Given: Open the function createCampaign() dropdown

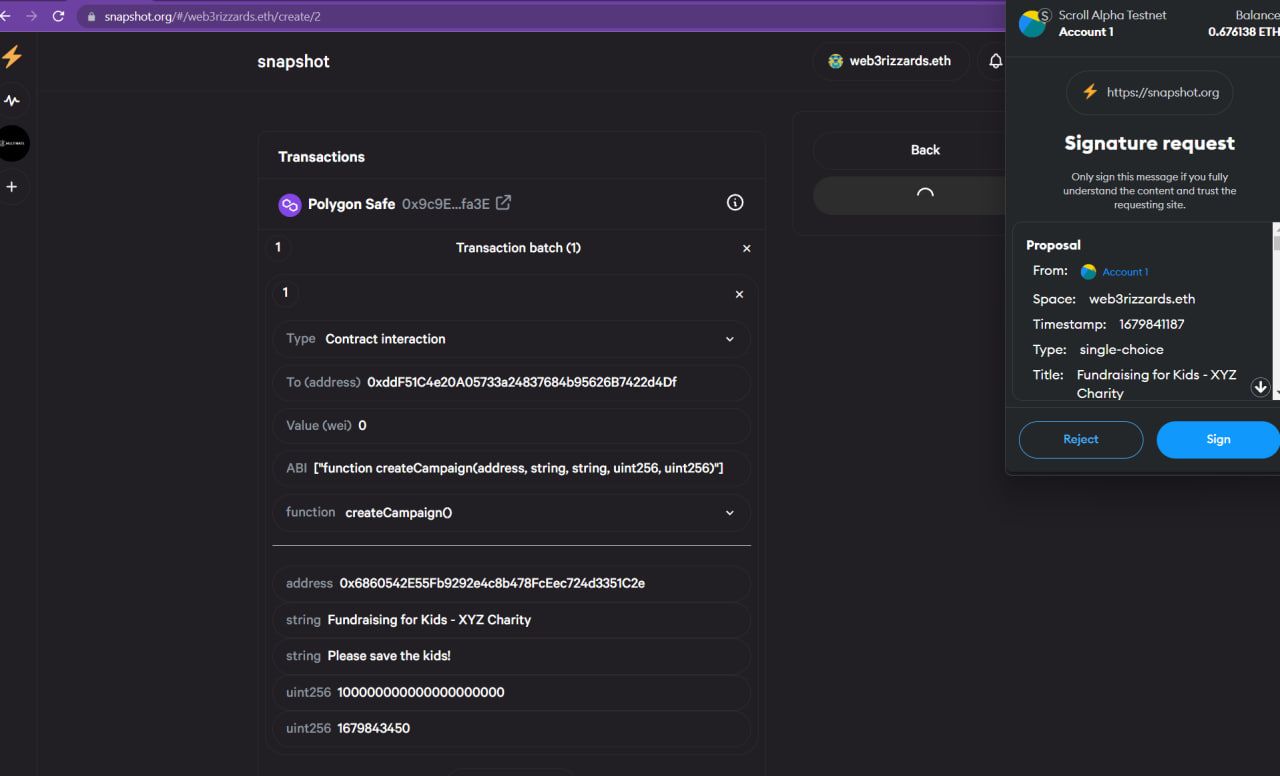Looking at the screenshot, I should pyautogui.click(x=511, y=512).
